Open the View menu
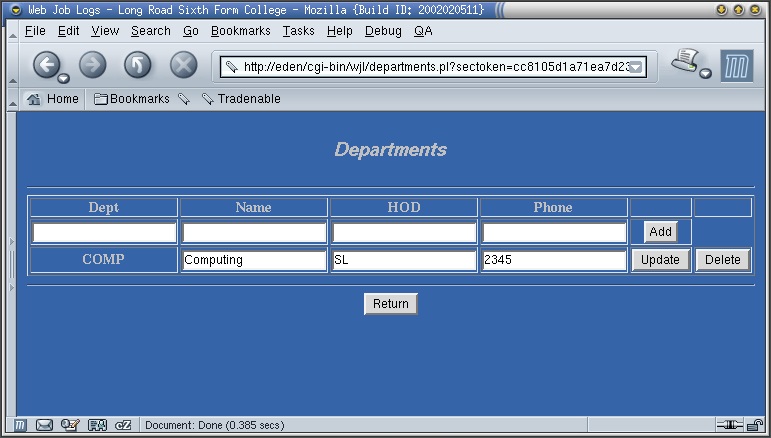The width and height of the screenshot is (771, 438). [x=105, y=31]
